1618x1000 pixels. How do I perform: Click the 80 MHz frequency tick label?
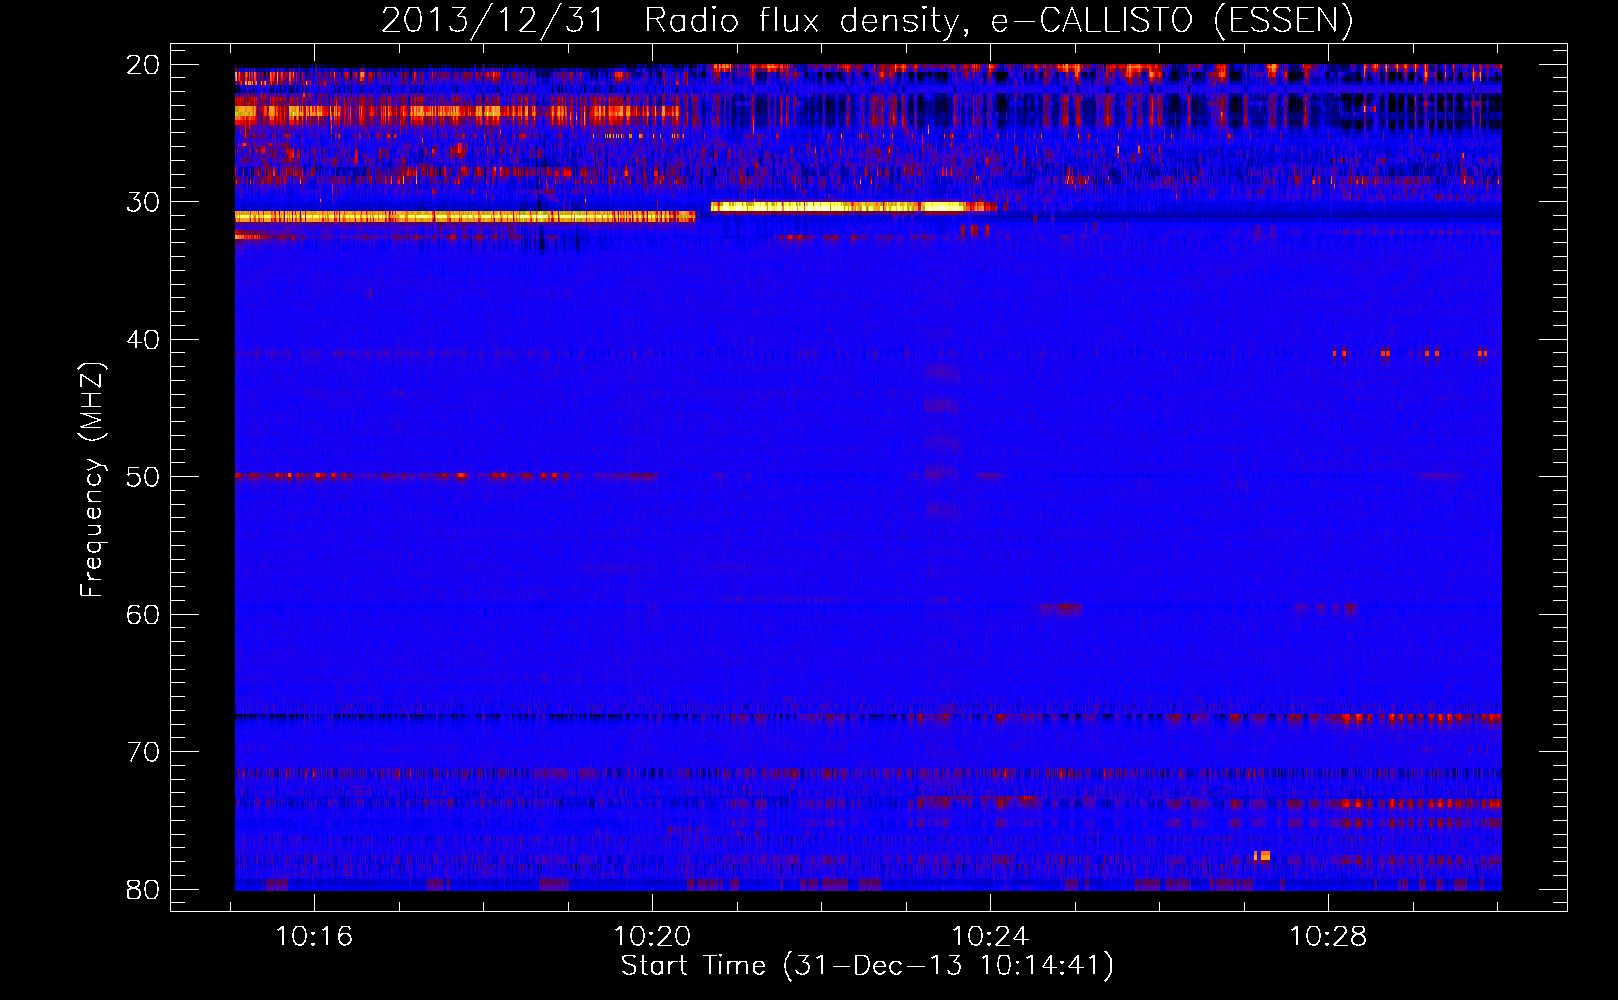tap(143, 890)
